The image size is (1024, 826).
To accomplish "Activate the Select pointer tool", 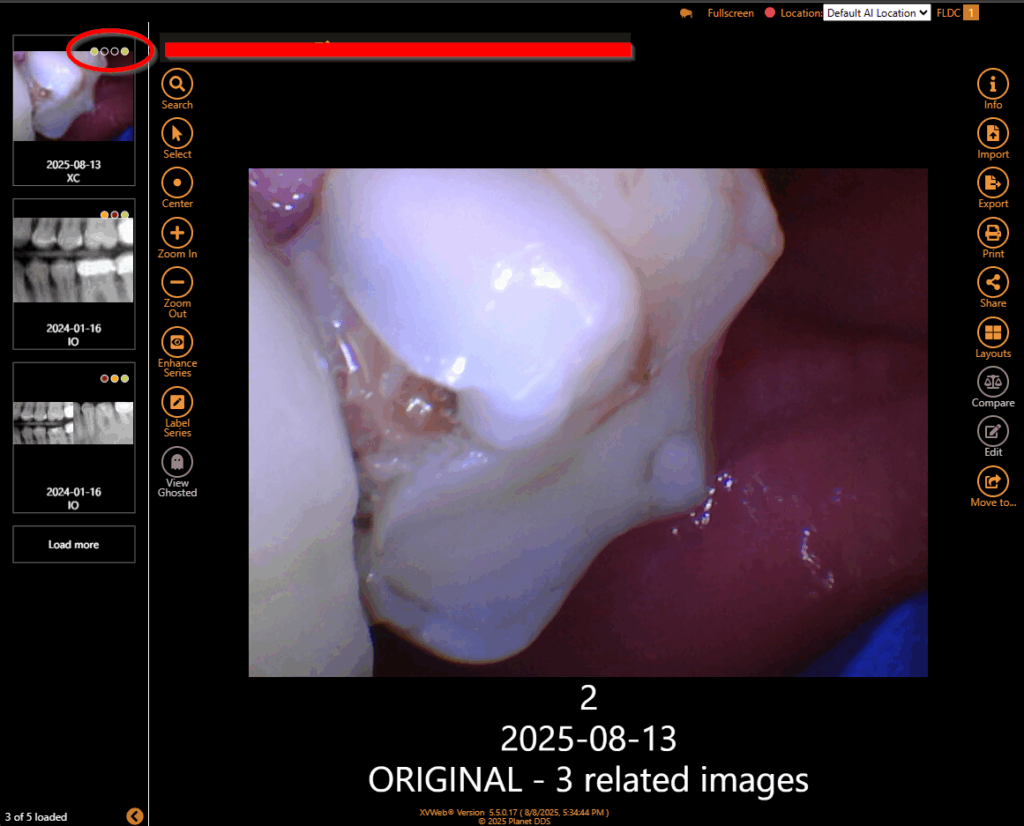I will (177, 133).
